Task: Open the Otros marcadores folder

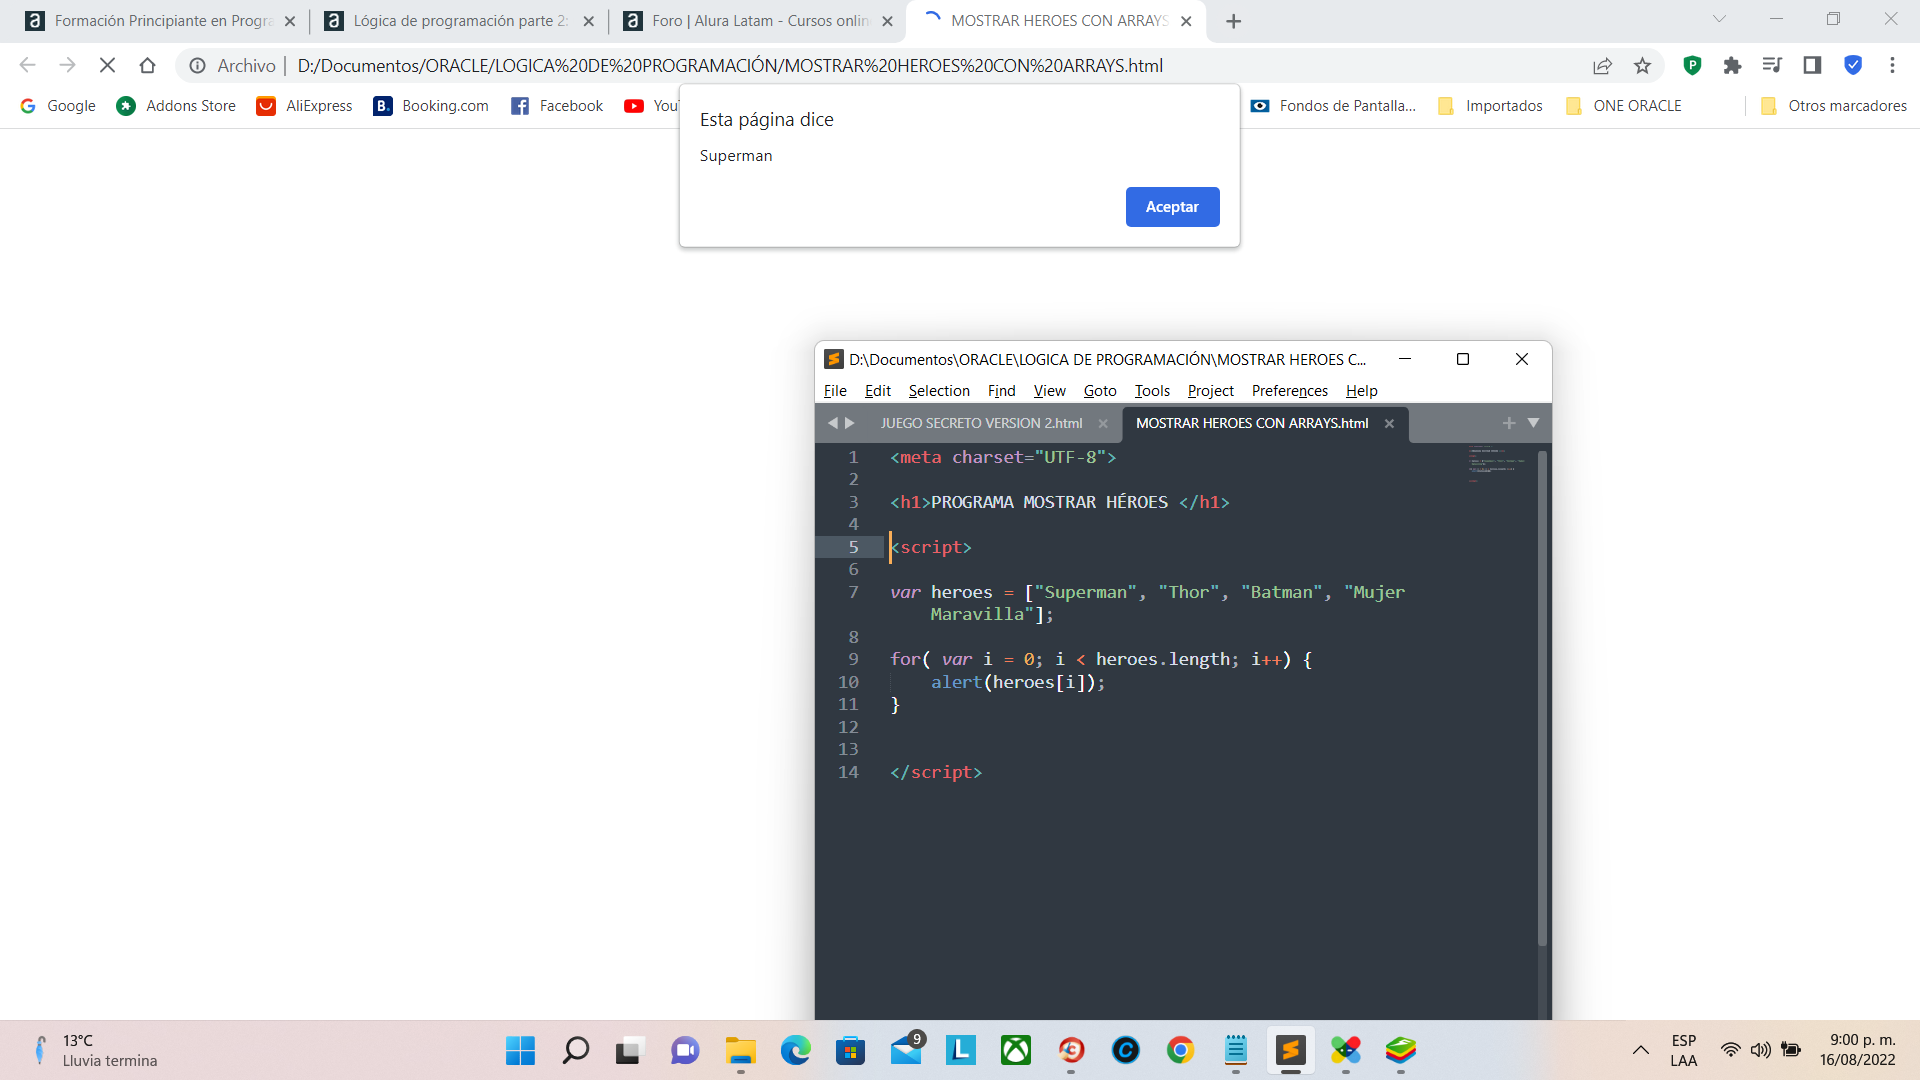Action: (x=1833, y=106)
